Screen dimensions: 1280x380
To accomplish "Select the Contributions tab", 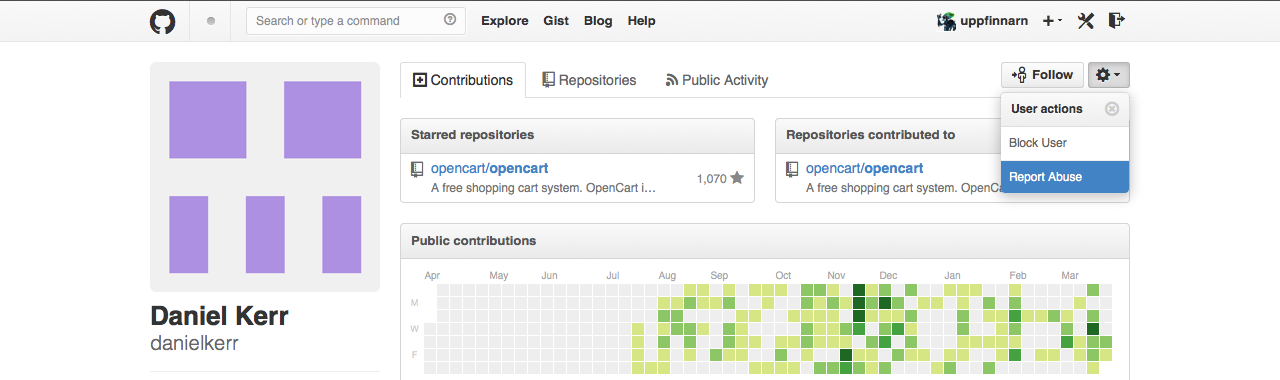I will coord(463,80).
